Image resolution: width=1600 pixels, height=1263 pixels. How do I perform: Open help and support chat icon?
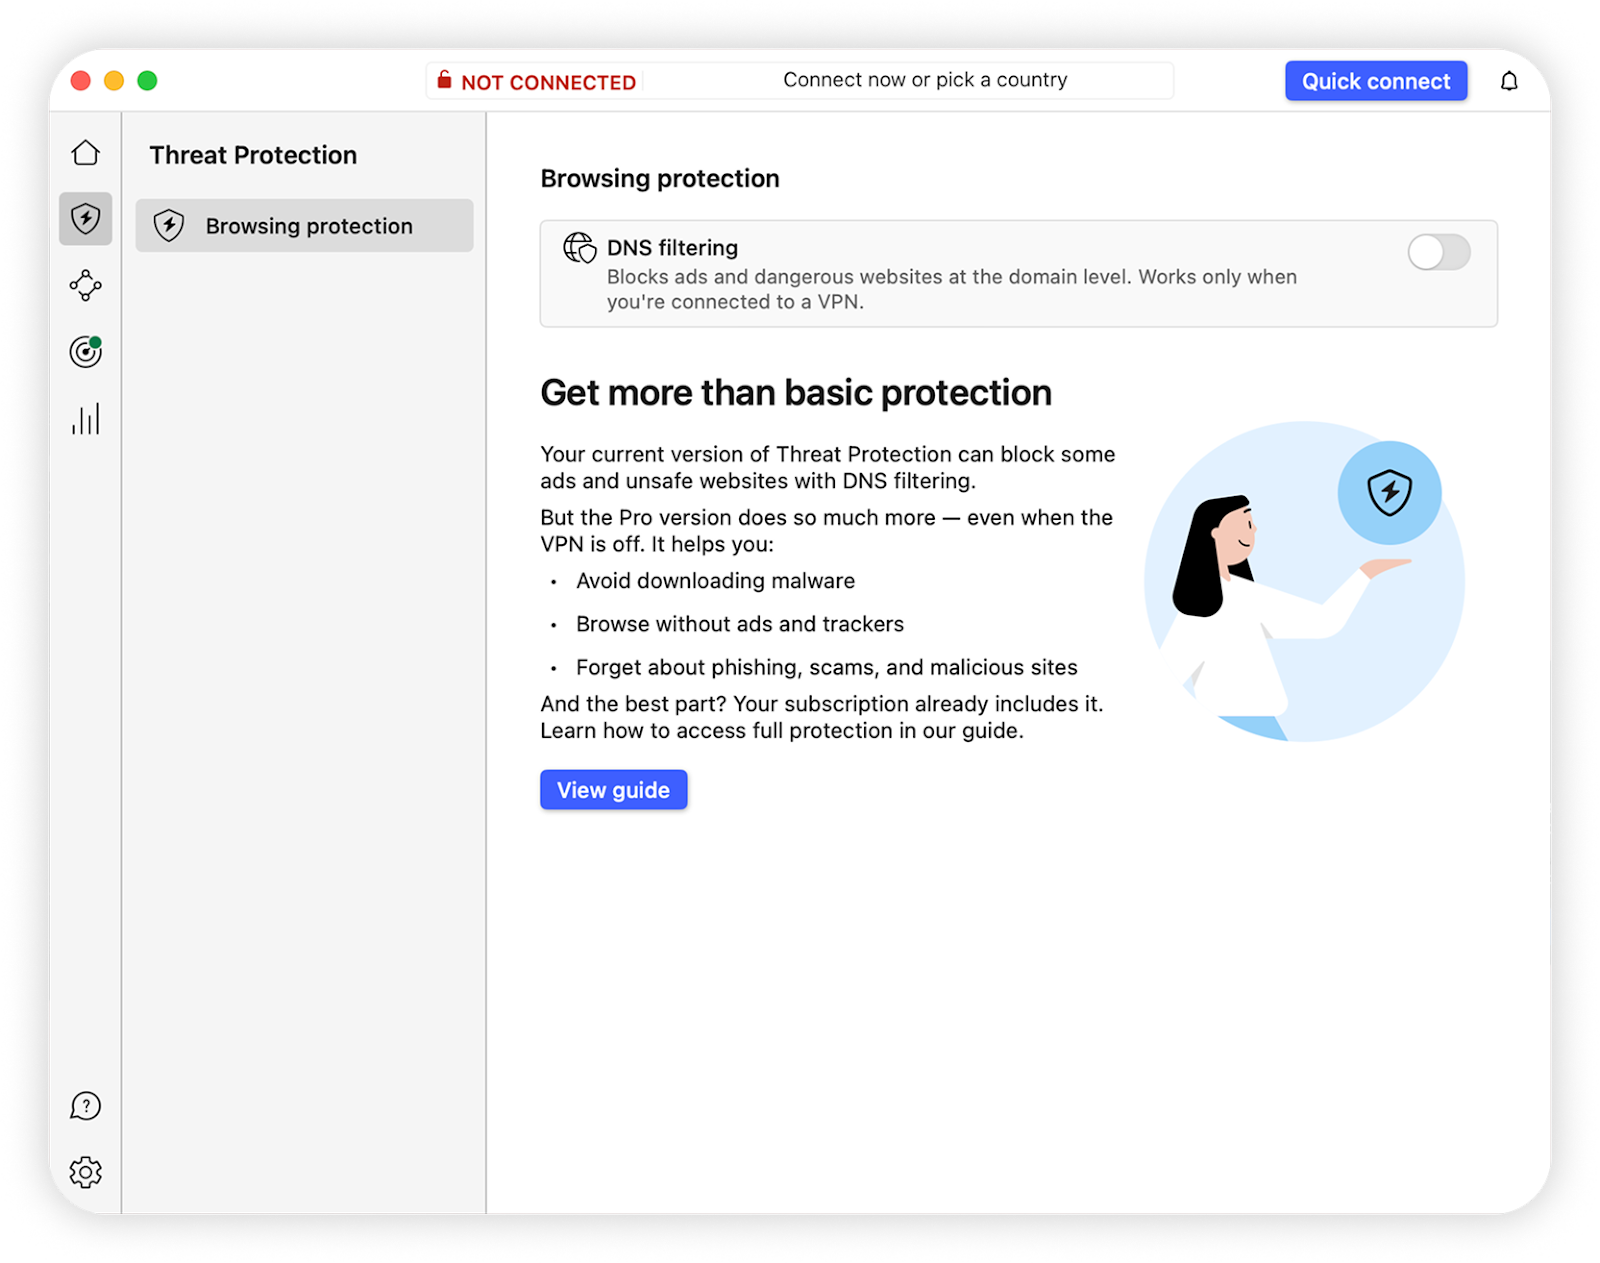coord(86,1106)
